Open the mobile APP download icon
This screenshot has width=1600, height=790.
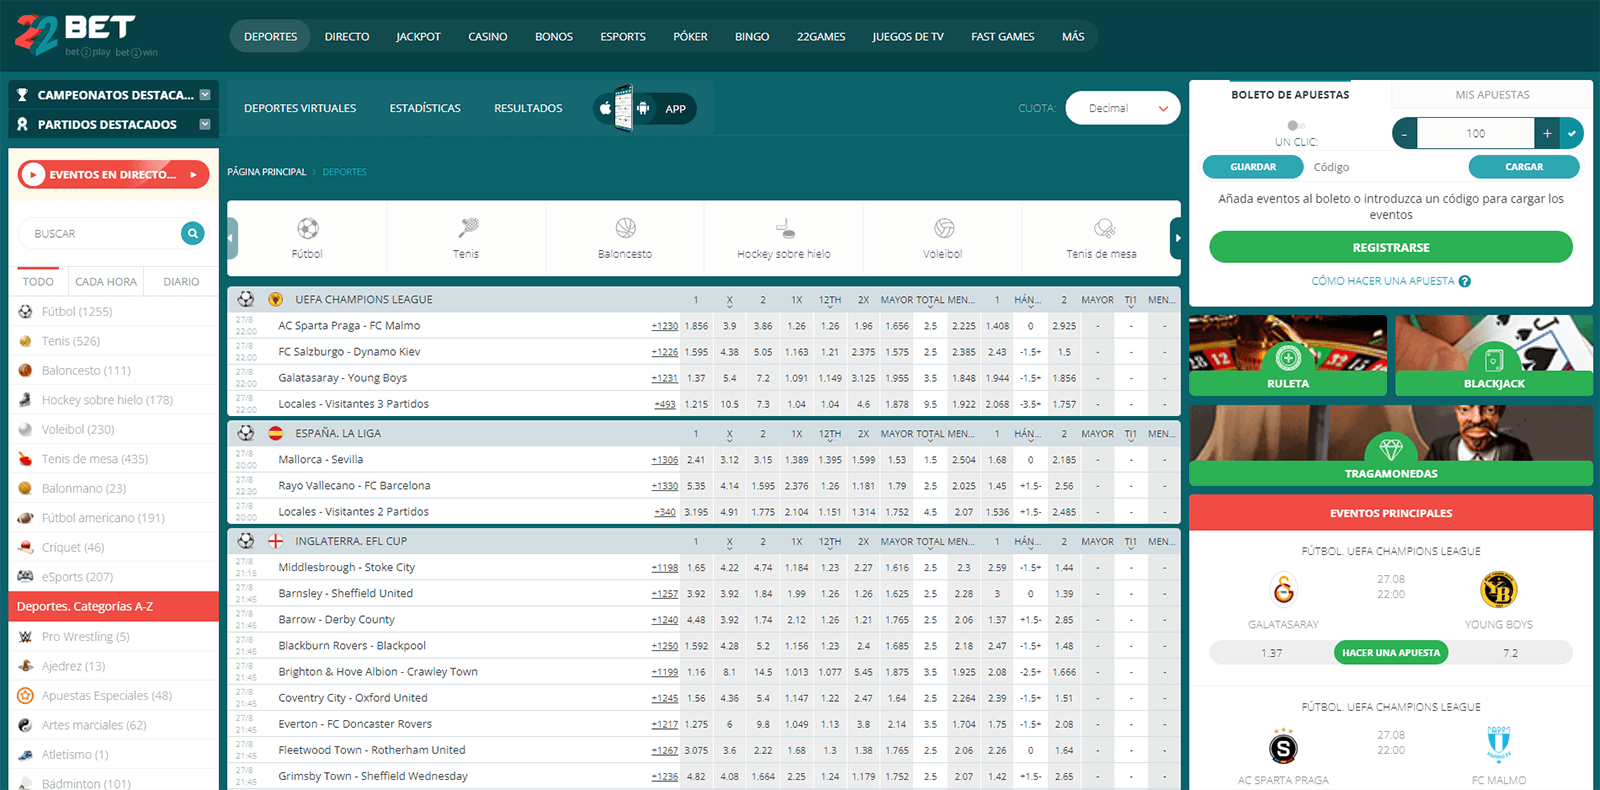coord(645,109)
